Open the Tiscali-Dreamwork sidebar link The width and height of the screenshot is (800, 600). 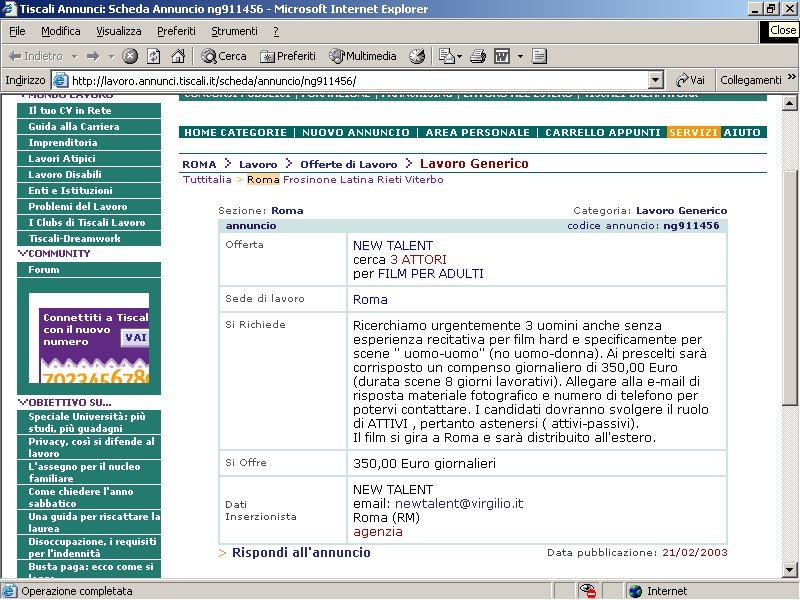(x=89, y=238)
